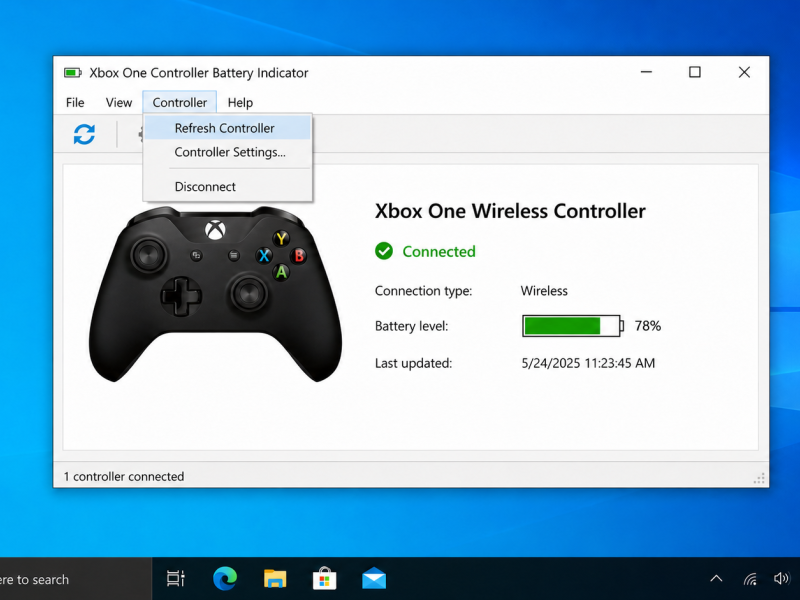Screen dimensions: 800x600
Task: Launch Microsoft Edge from the taskbar
Action: pos(225,579)
